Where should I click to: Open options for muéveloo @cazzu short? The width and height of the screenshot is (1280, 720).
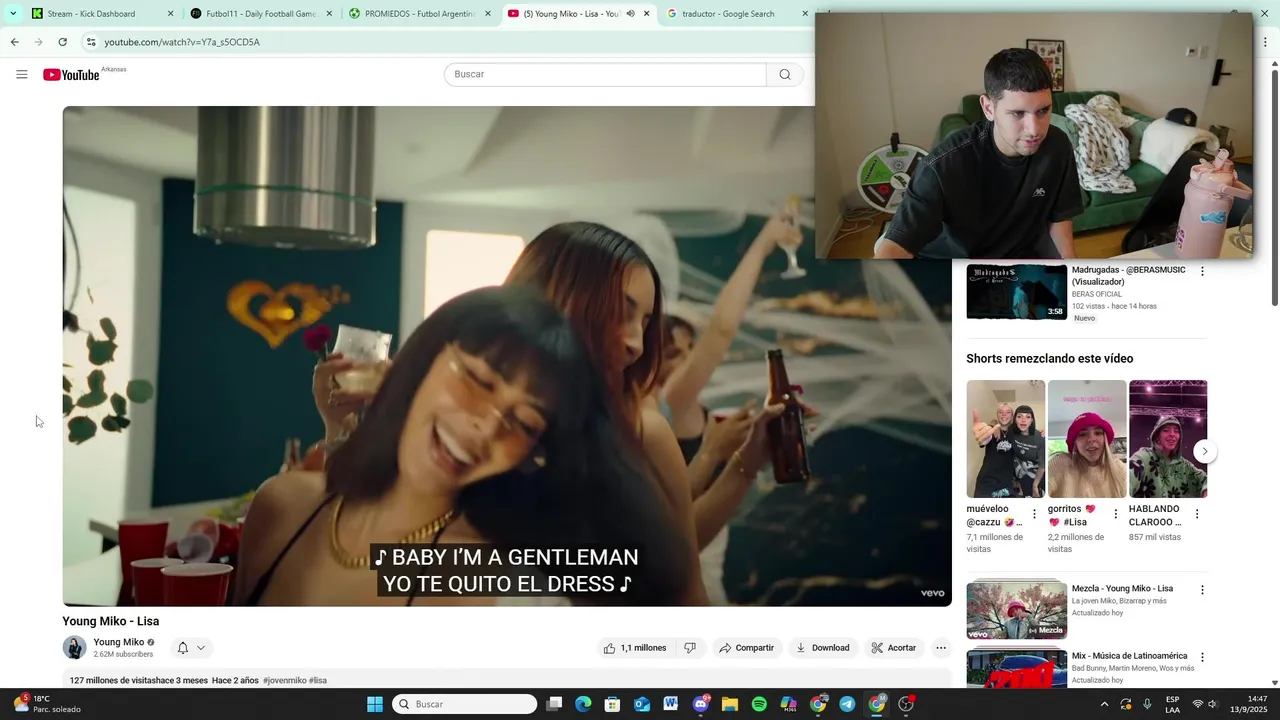click(1034, 514)
